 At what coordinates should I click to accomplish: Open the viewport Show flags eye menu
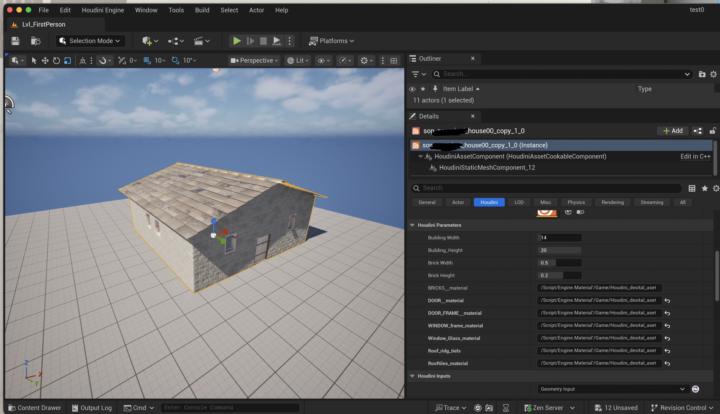324,61
